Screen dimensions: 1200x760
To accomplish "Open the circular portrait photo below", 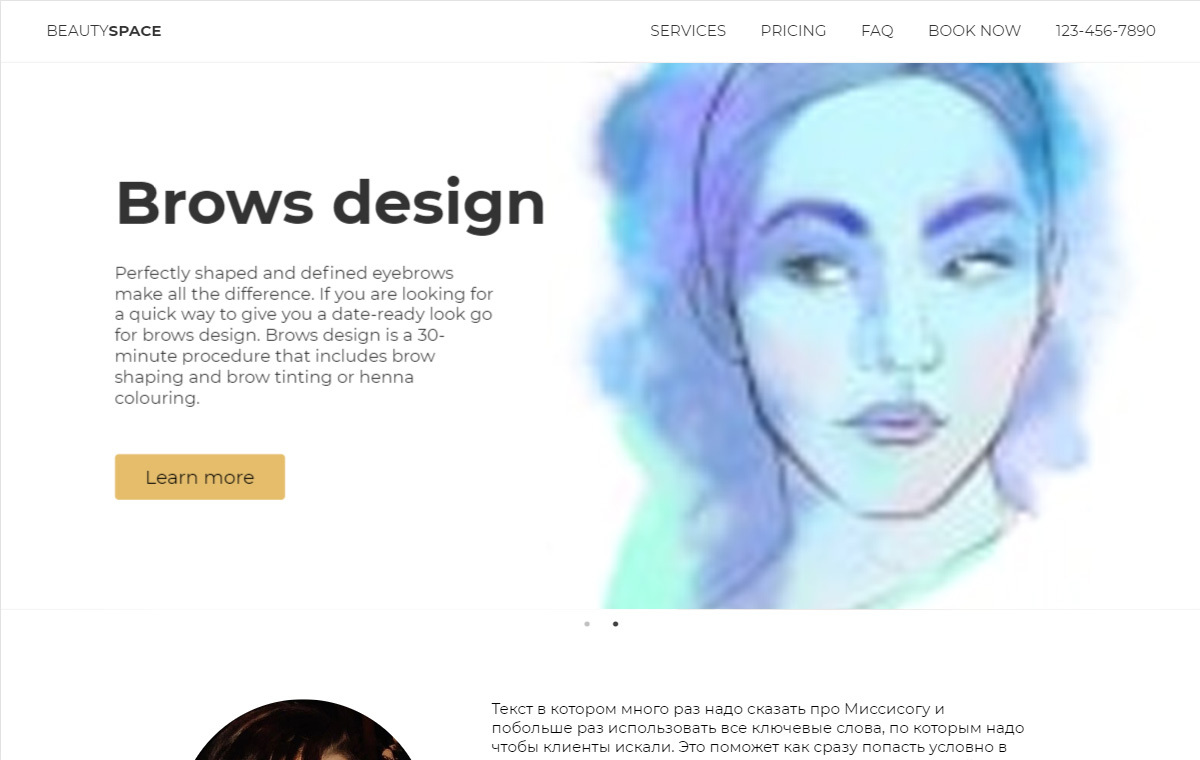I will [302, 730].
